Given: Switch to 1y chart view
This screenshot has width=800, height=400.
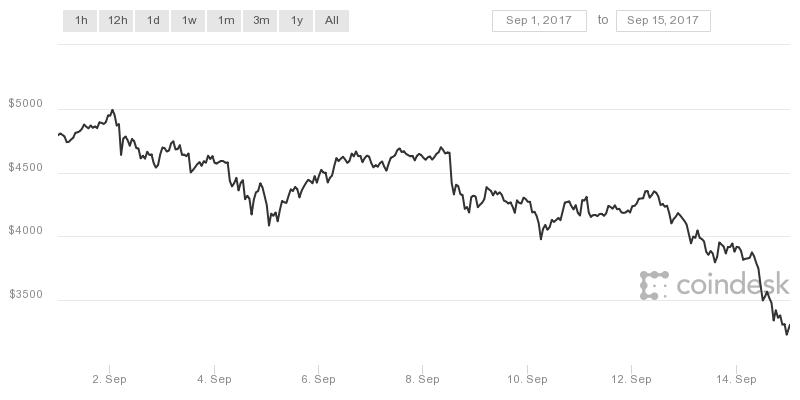Looking at the screenshot, I should 297,21.
